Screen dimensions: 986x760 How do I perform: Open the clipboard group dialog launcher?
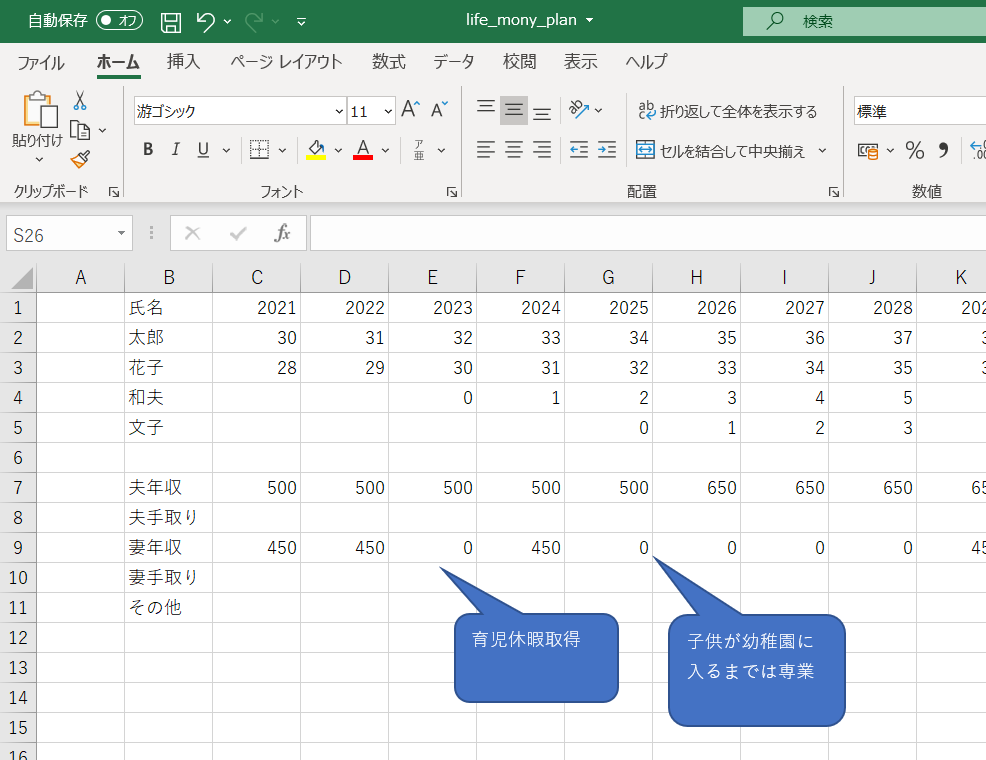(x=114, y=192)
